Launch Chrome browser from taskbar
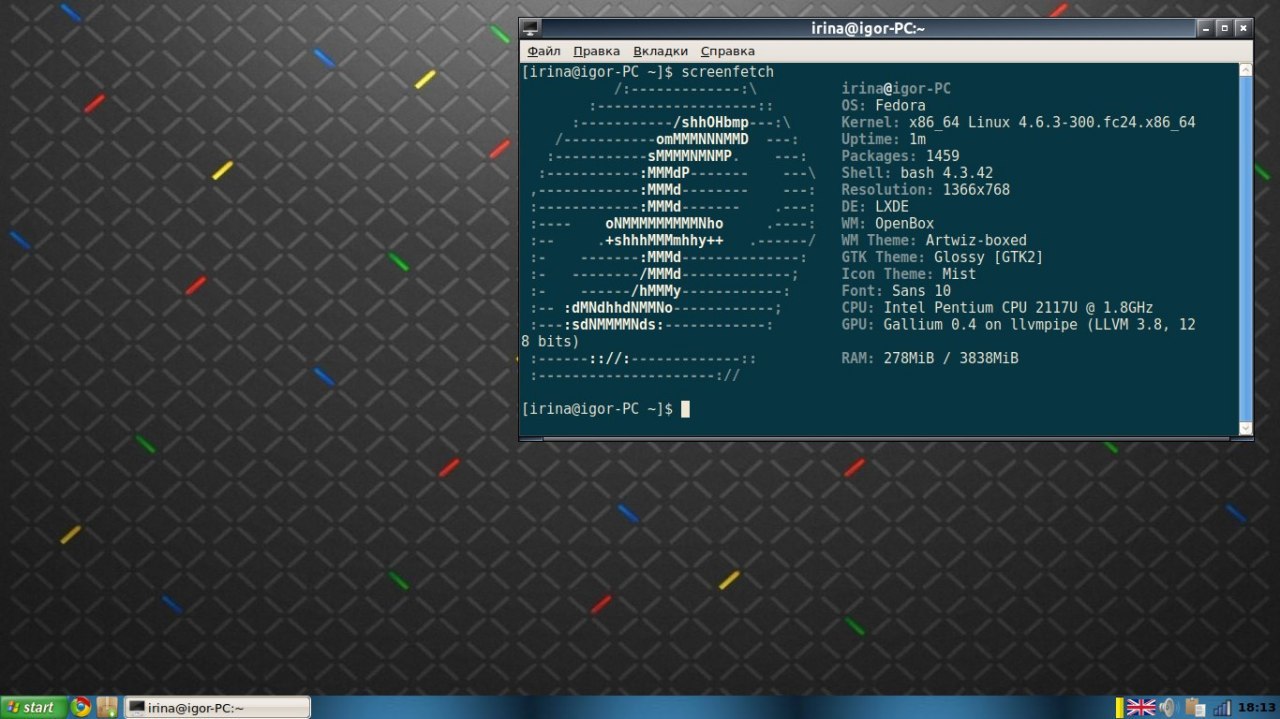Viewport: 1280px width, 719px height. (x=81, y=708)
